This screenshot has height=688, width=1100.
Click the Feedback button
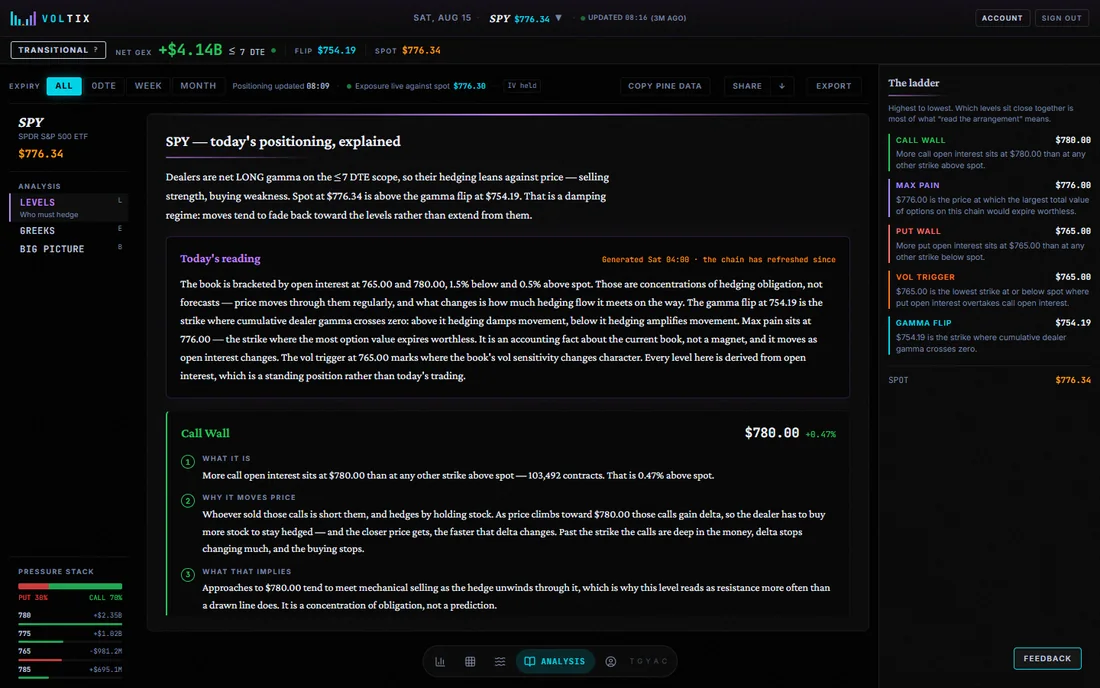tap(1047, 659)
